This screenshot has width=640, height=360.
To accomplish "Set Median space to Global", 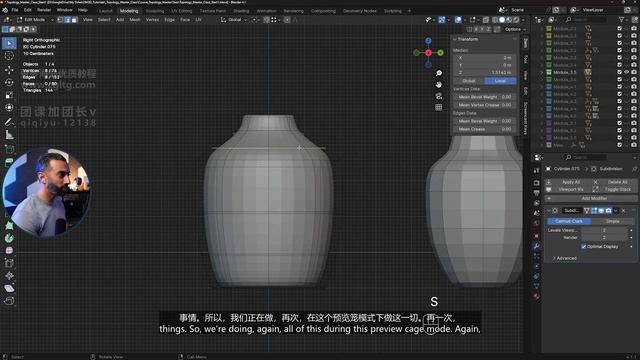I will [469, 81].
